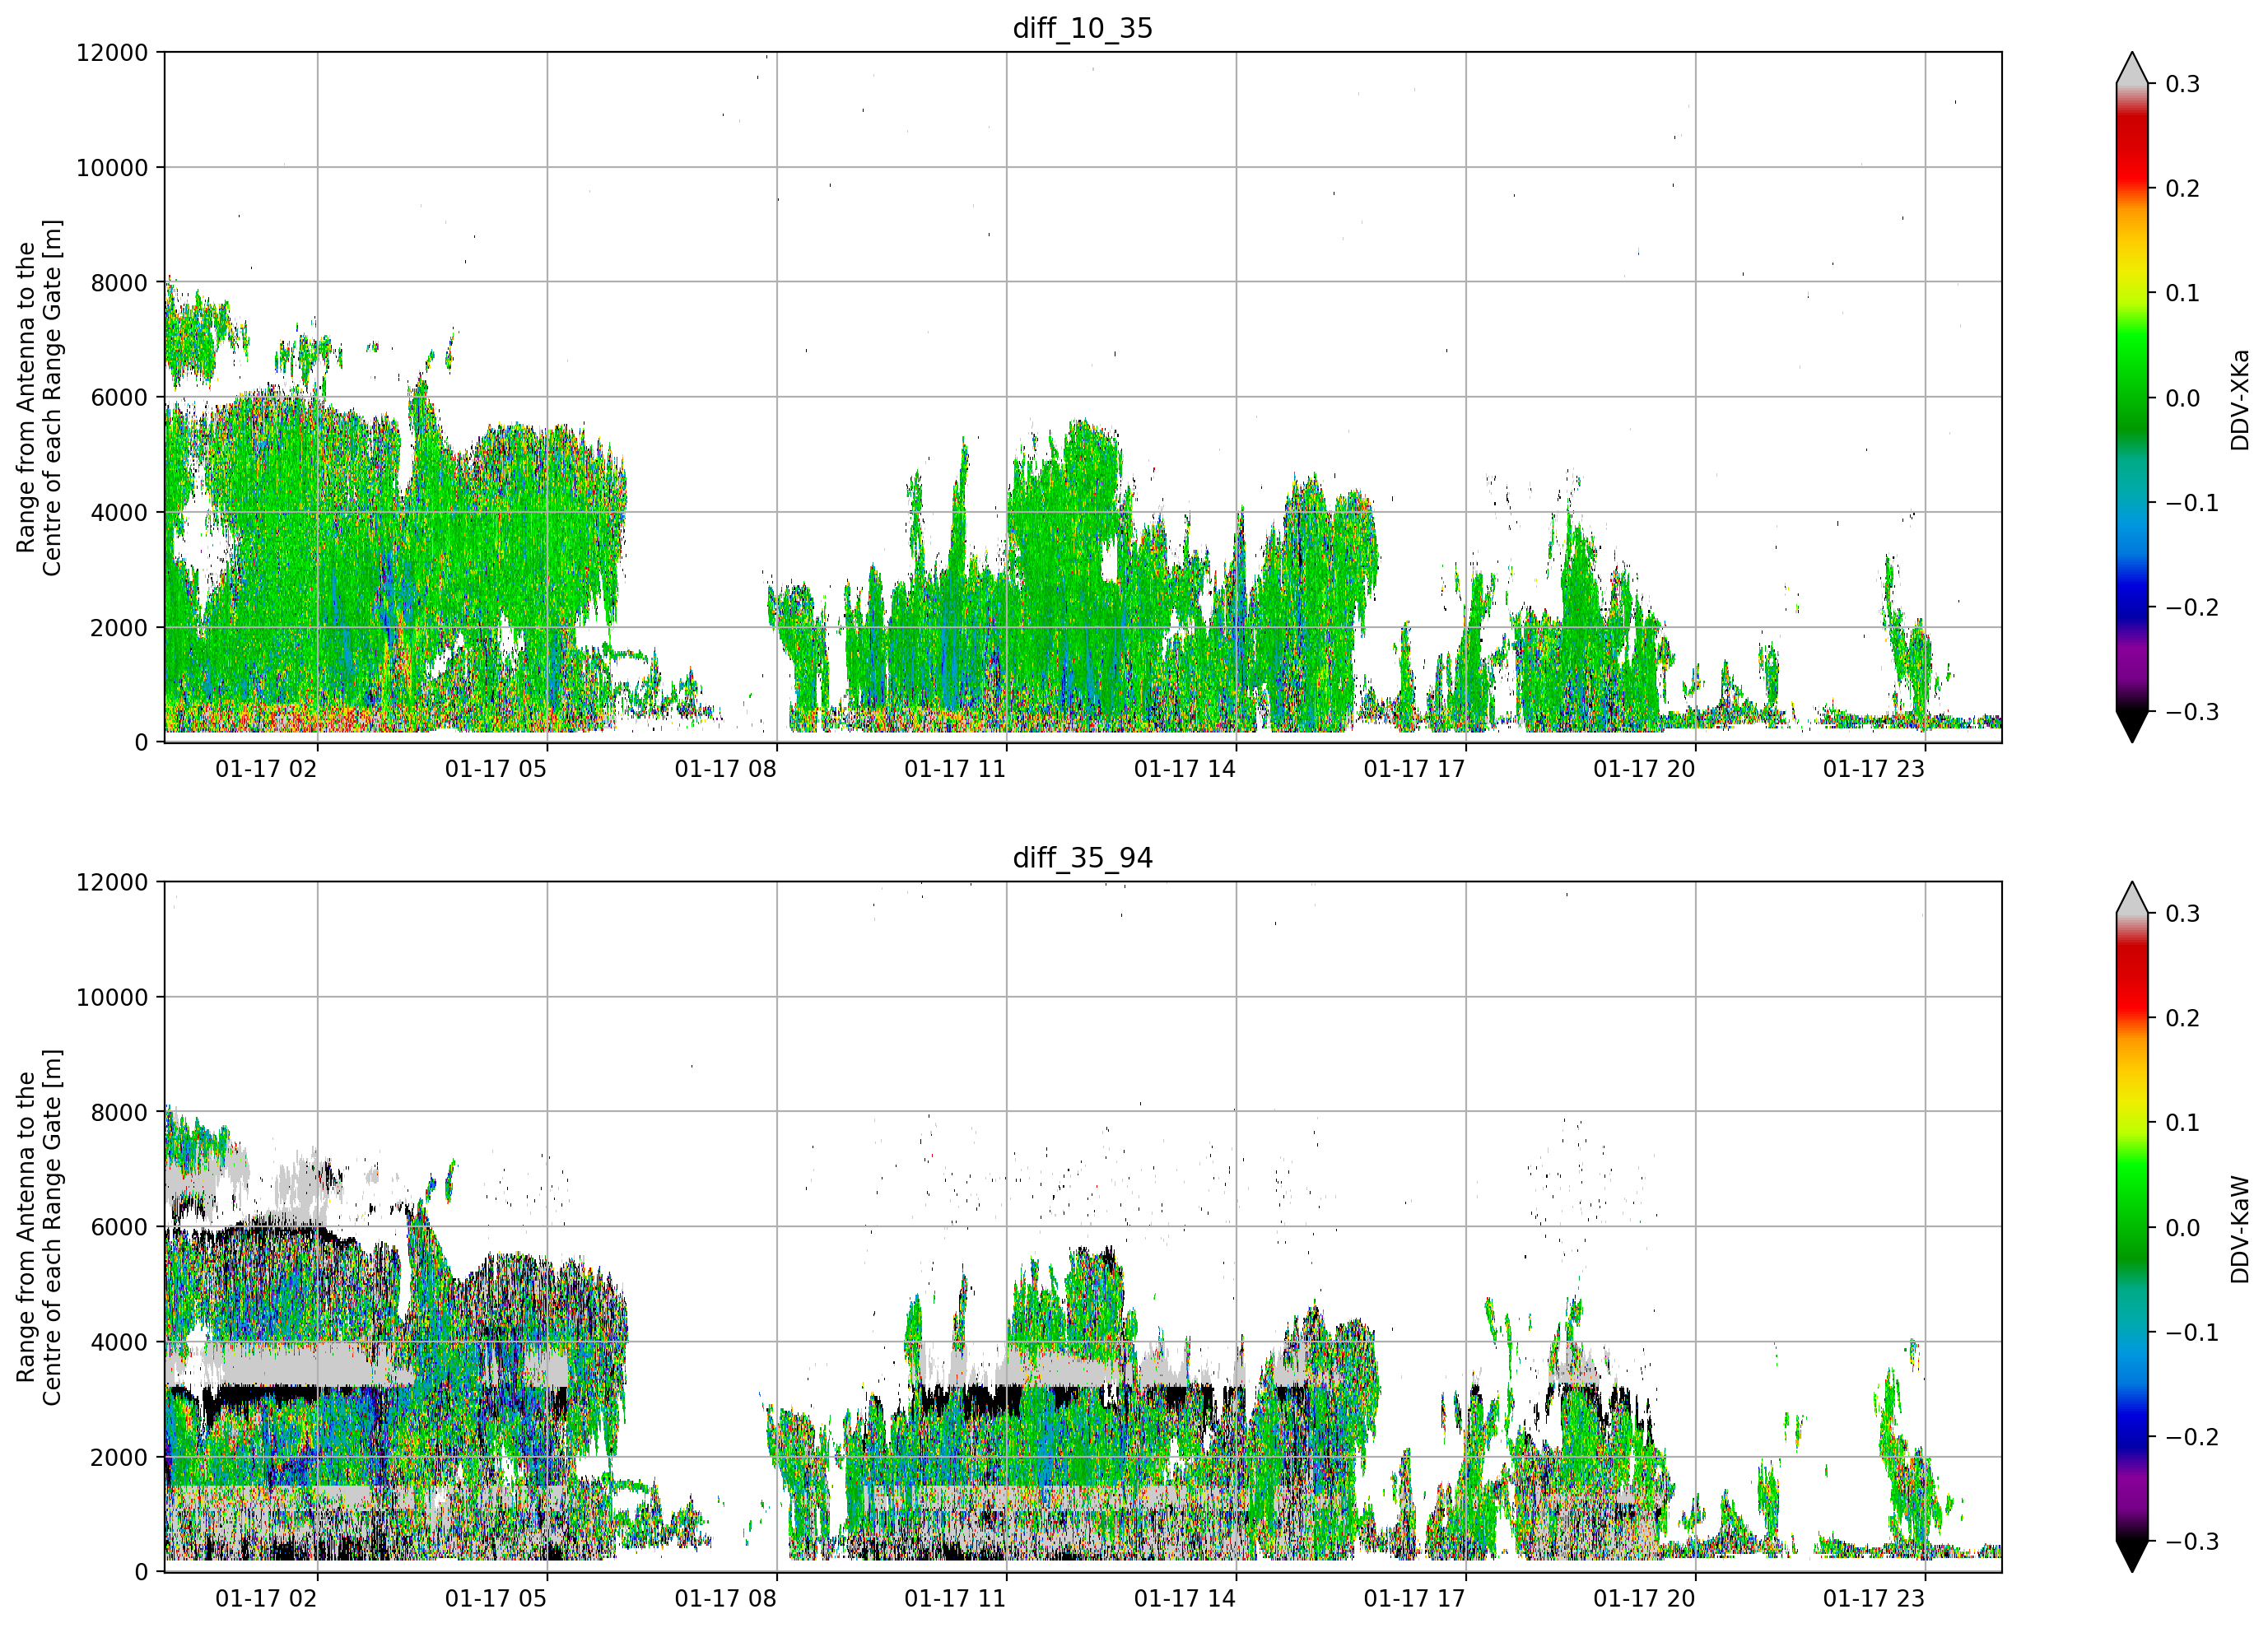Click '01-17 05' x-tick under diff_10_35 plot
The height and width of the screenshot is (1628, 2268).
point(496,769)
